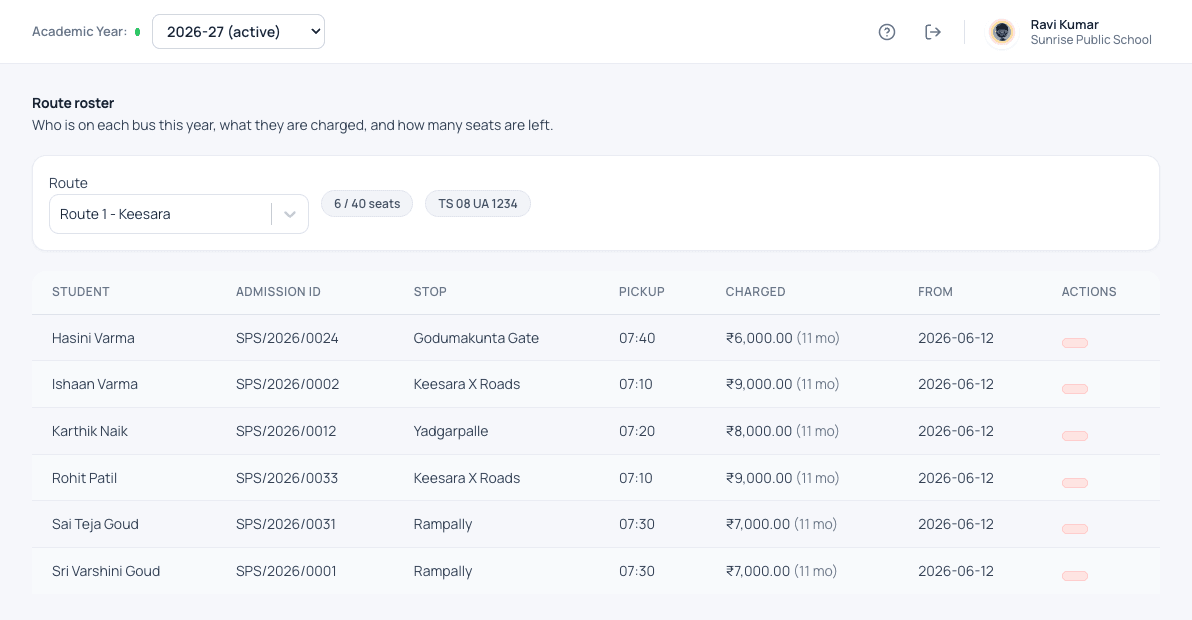This screenshot has height=620, width=1192.
Task: Click the STUDENT column header
Action: click(x=81, y=292)
